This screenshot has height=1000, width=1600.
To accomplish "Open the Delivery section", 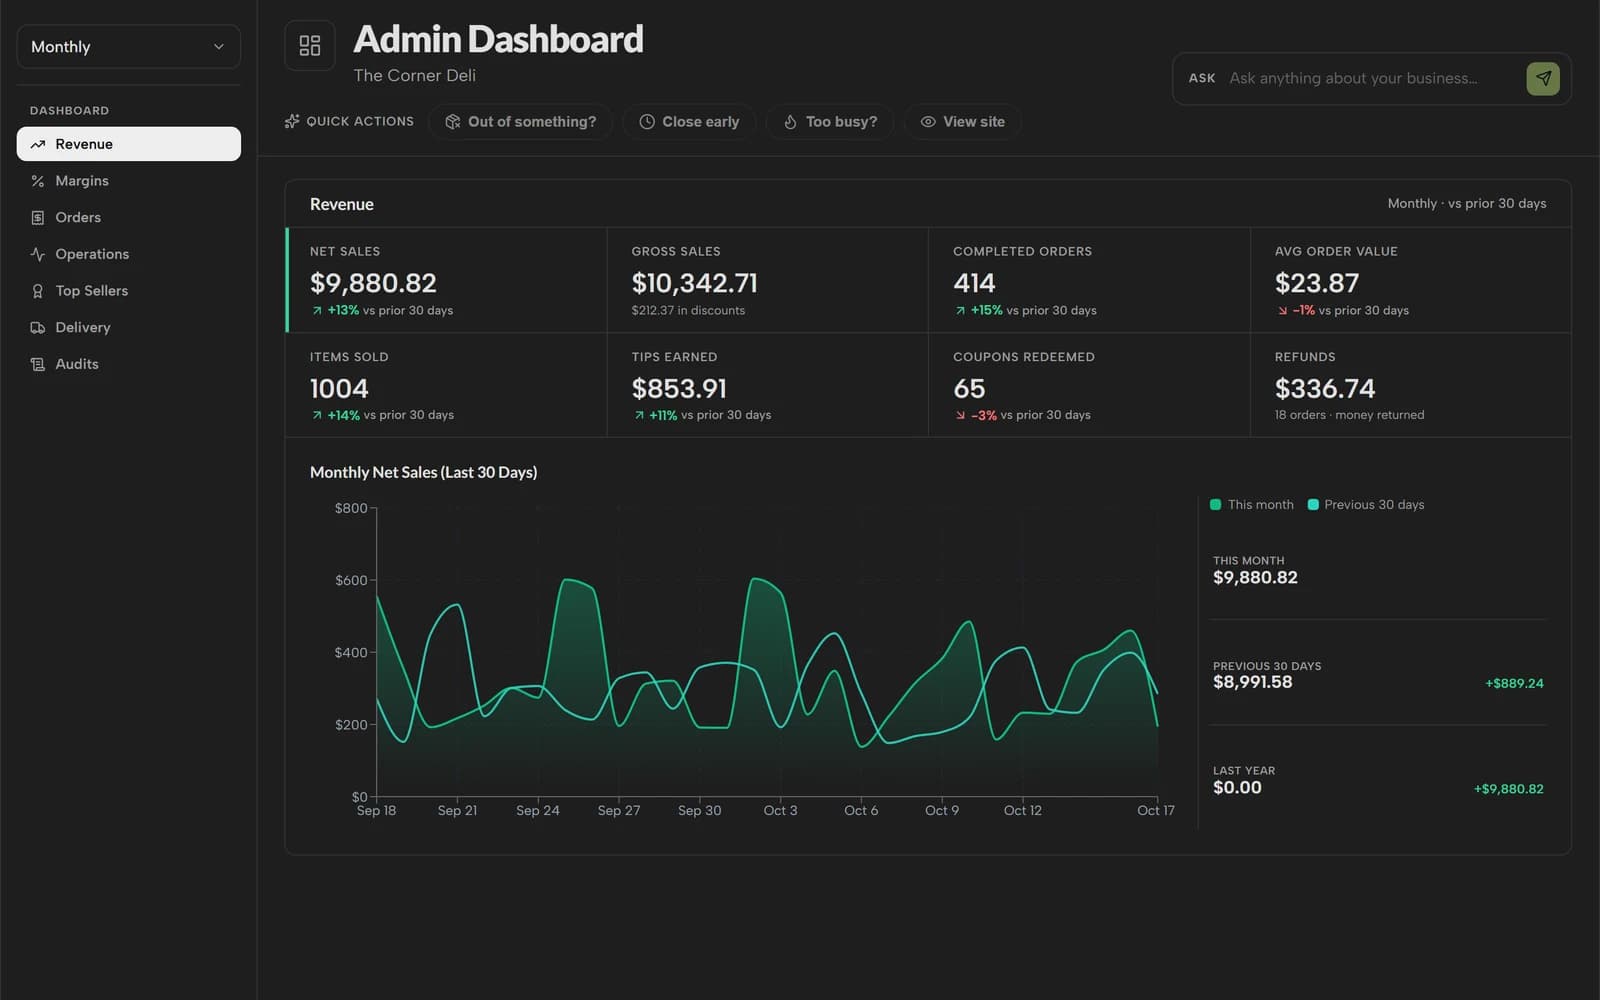I will point(129,327).
